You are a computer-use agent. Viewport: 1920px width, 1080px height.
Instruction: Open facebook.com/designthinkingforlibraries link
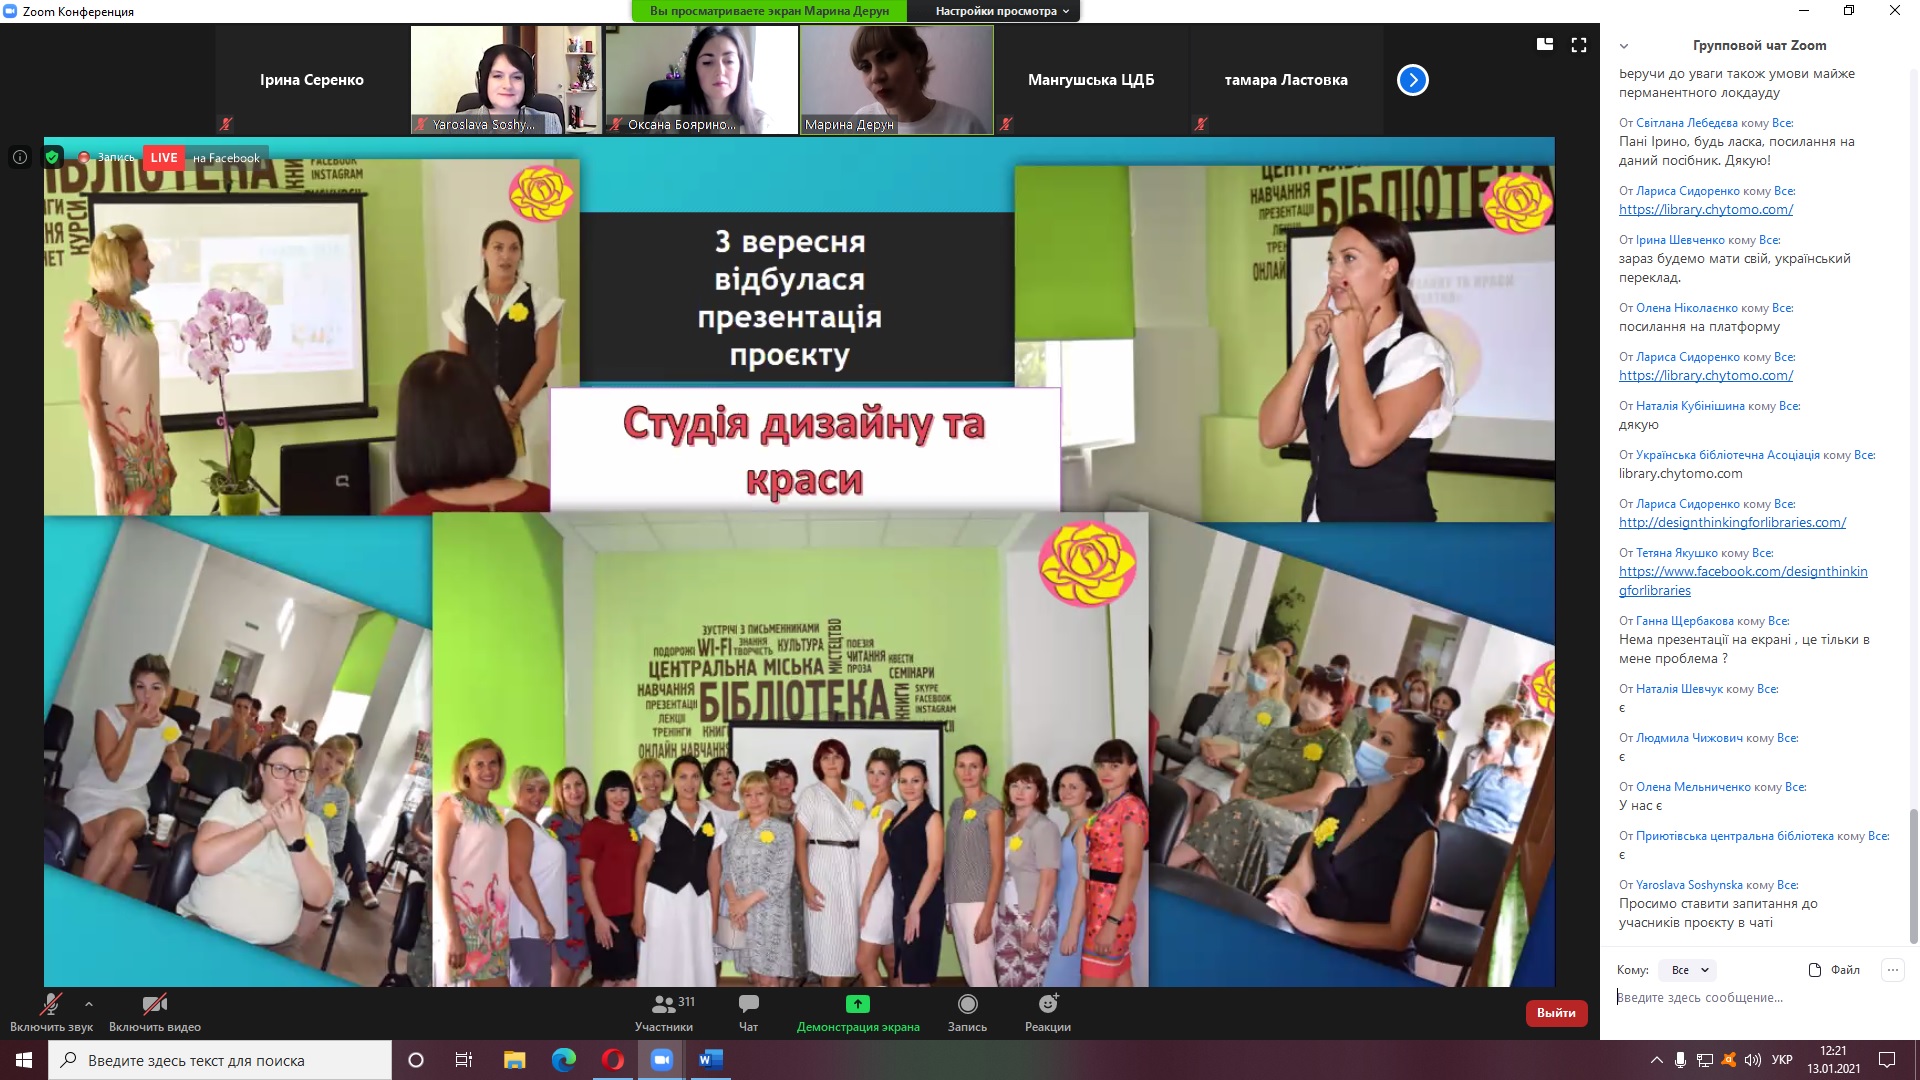(x=1742, y=581)
